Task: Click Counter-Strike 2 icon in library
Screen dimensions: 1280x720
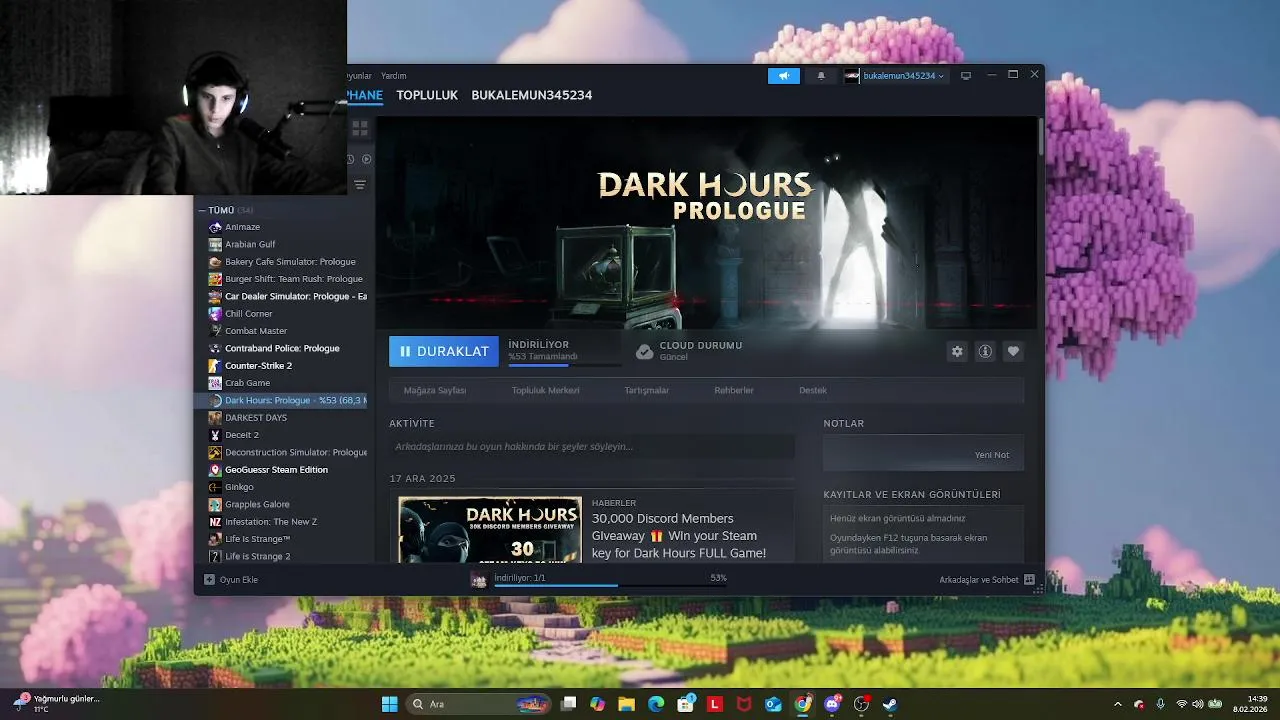Action: tap(215, 366)
